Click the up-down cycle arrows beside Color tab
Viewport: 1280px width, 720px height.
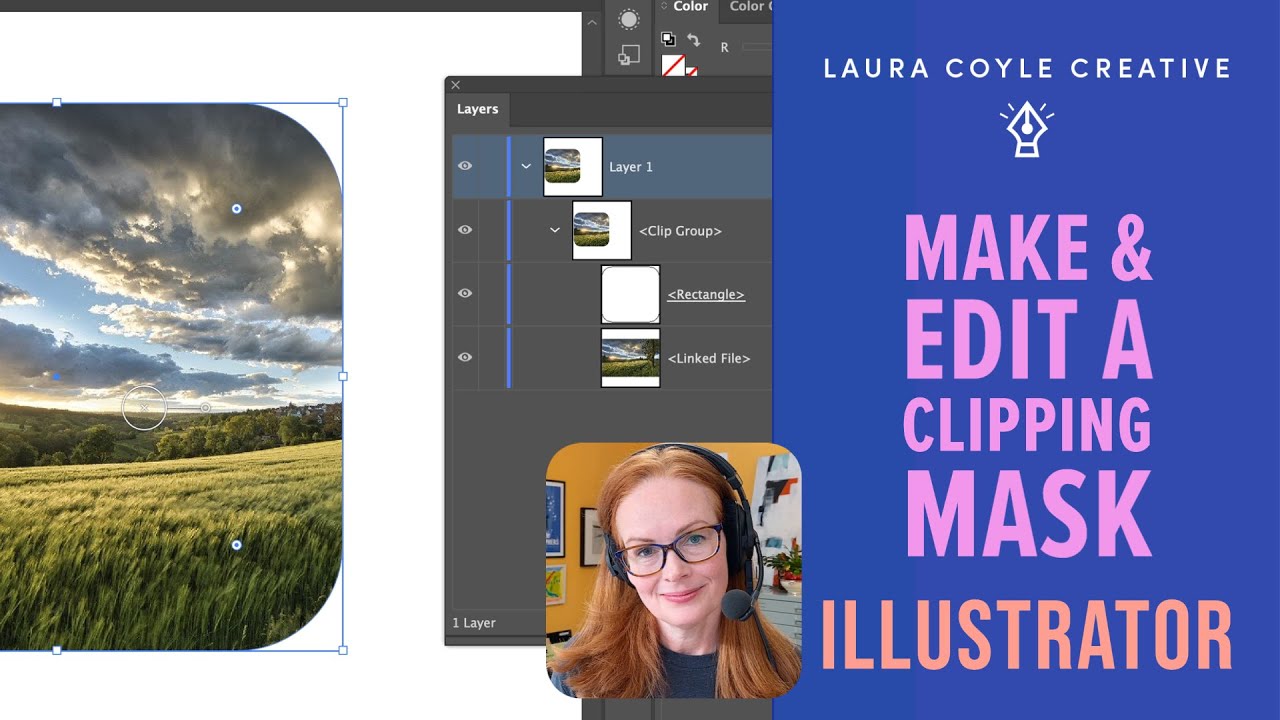pyautogui.click(x=665, y=6)
